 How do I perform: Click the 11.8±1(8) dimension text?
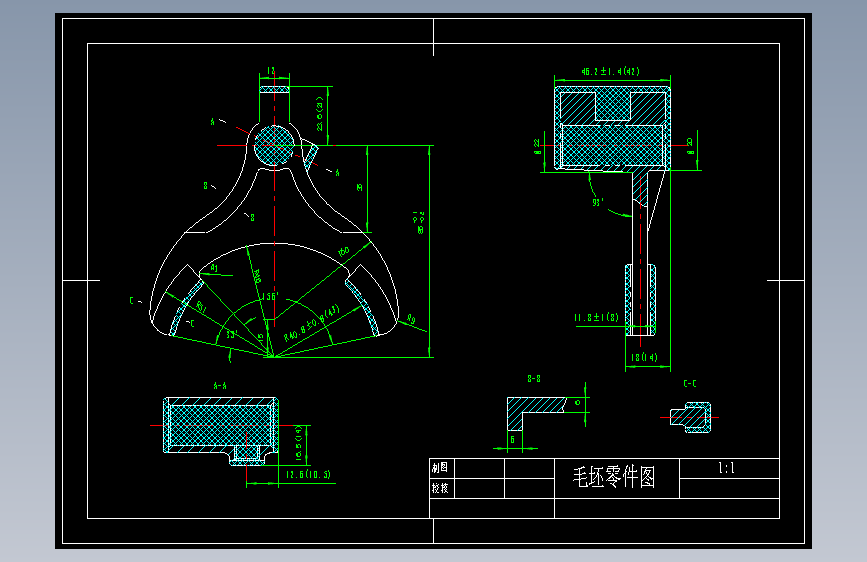[x=596, y=318]
